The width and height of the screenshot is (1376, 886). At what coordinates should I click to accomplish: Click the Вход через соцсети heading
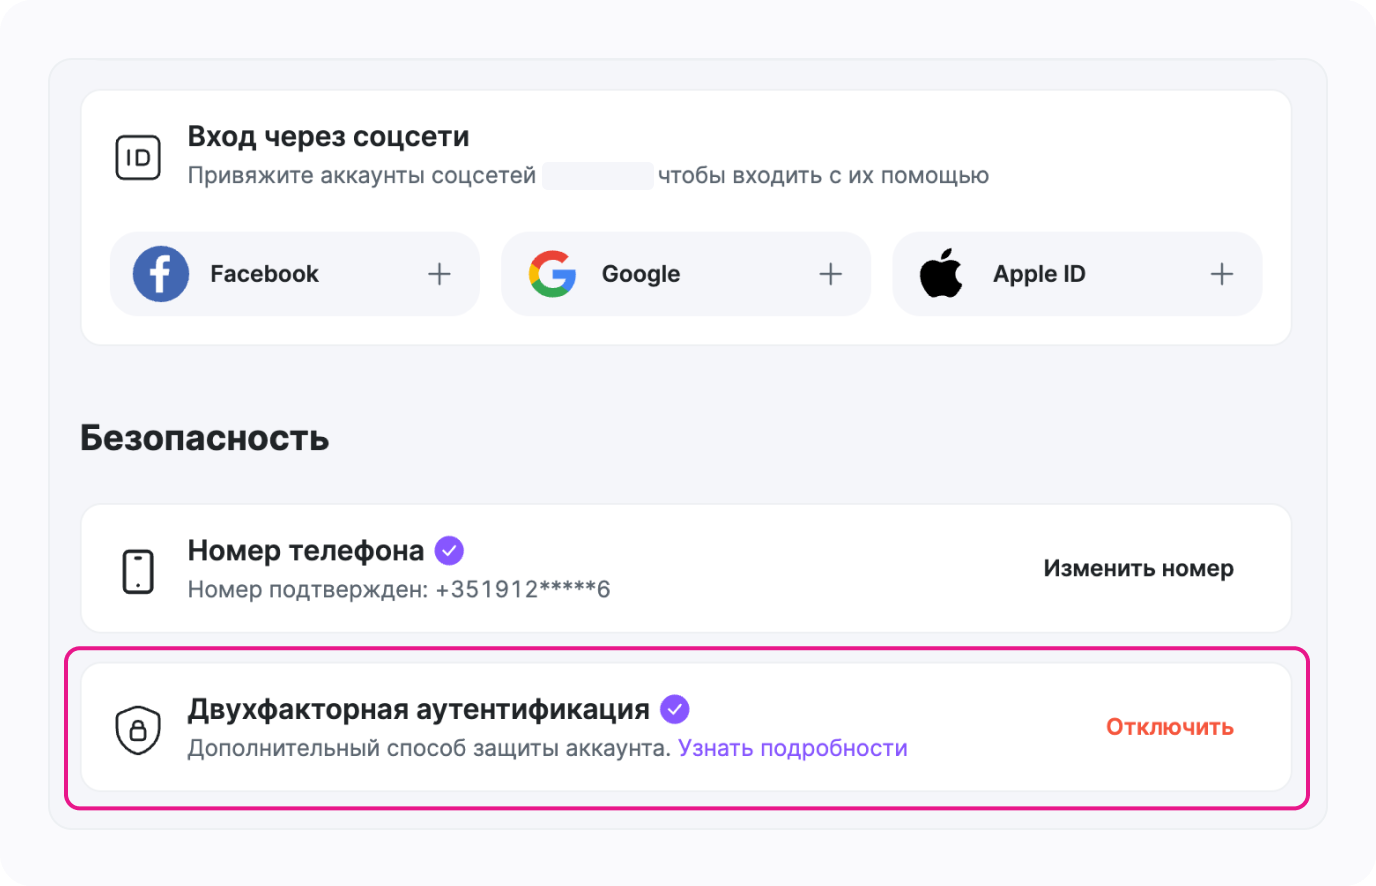pyautogui.click(x=328, y=136)
